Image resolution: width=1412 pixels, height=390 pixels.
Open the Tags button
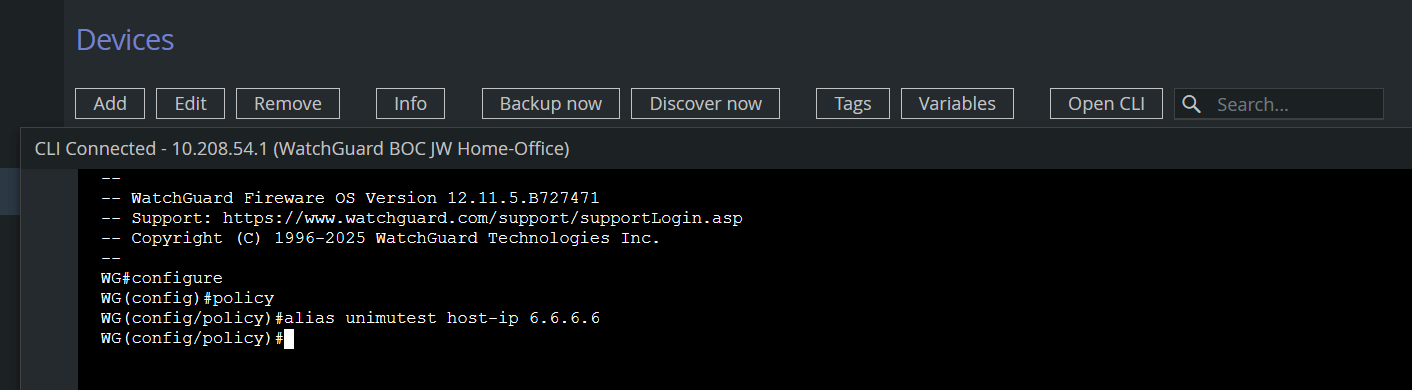pos(853,104)
